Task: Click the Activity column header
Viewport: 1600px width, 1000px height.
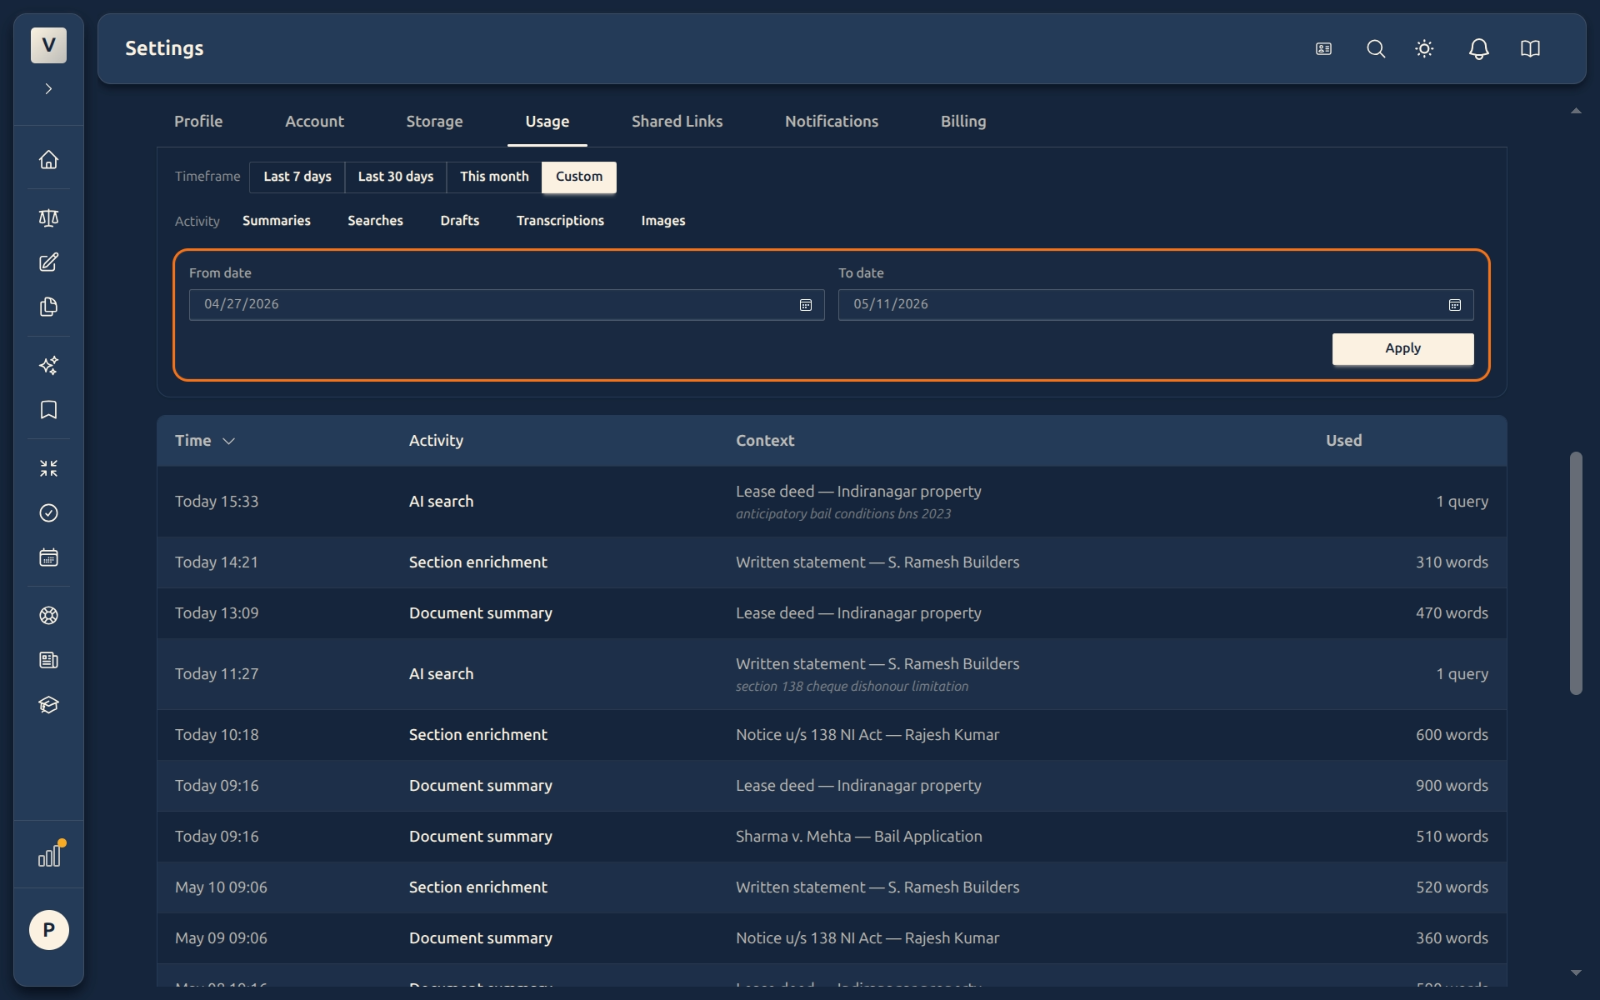Action: pos(436,441)
